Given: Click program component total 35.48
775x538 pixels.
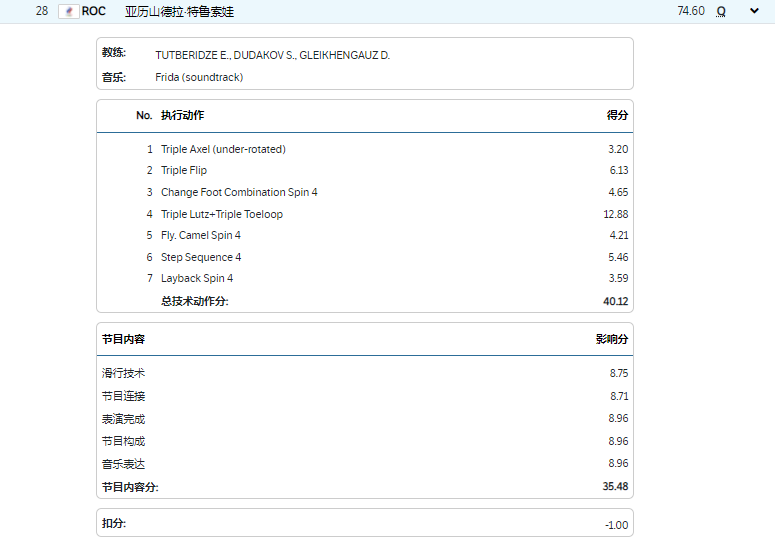Looking at the screenshot, I should (x=615, y=487).
